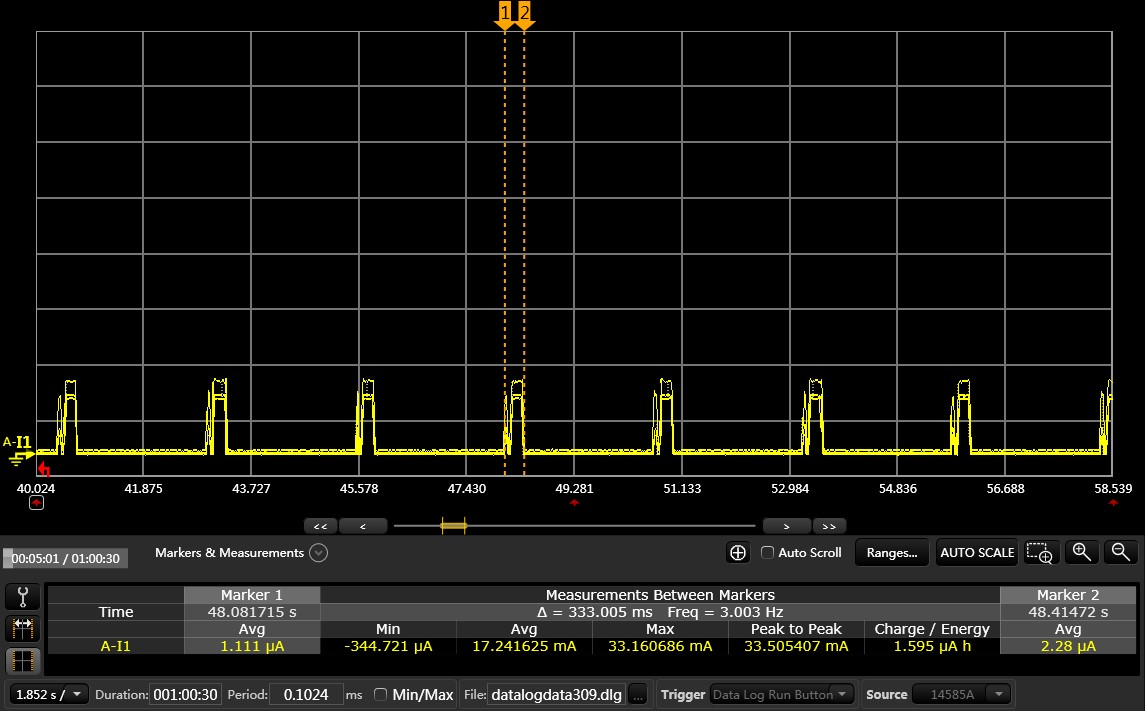Click the delta and frequency readout
1145x711 pixels.
pos(660,612)
